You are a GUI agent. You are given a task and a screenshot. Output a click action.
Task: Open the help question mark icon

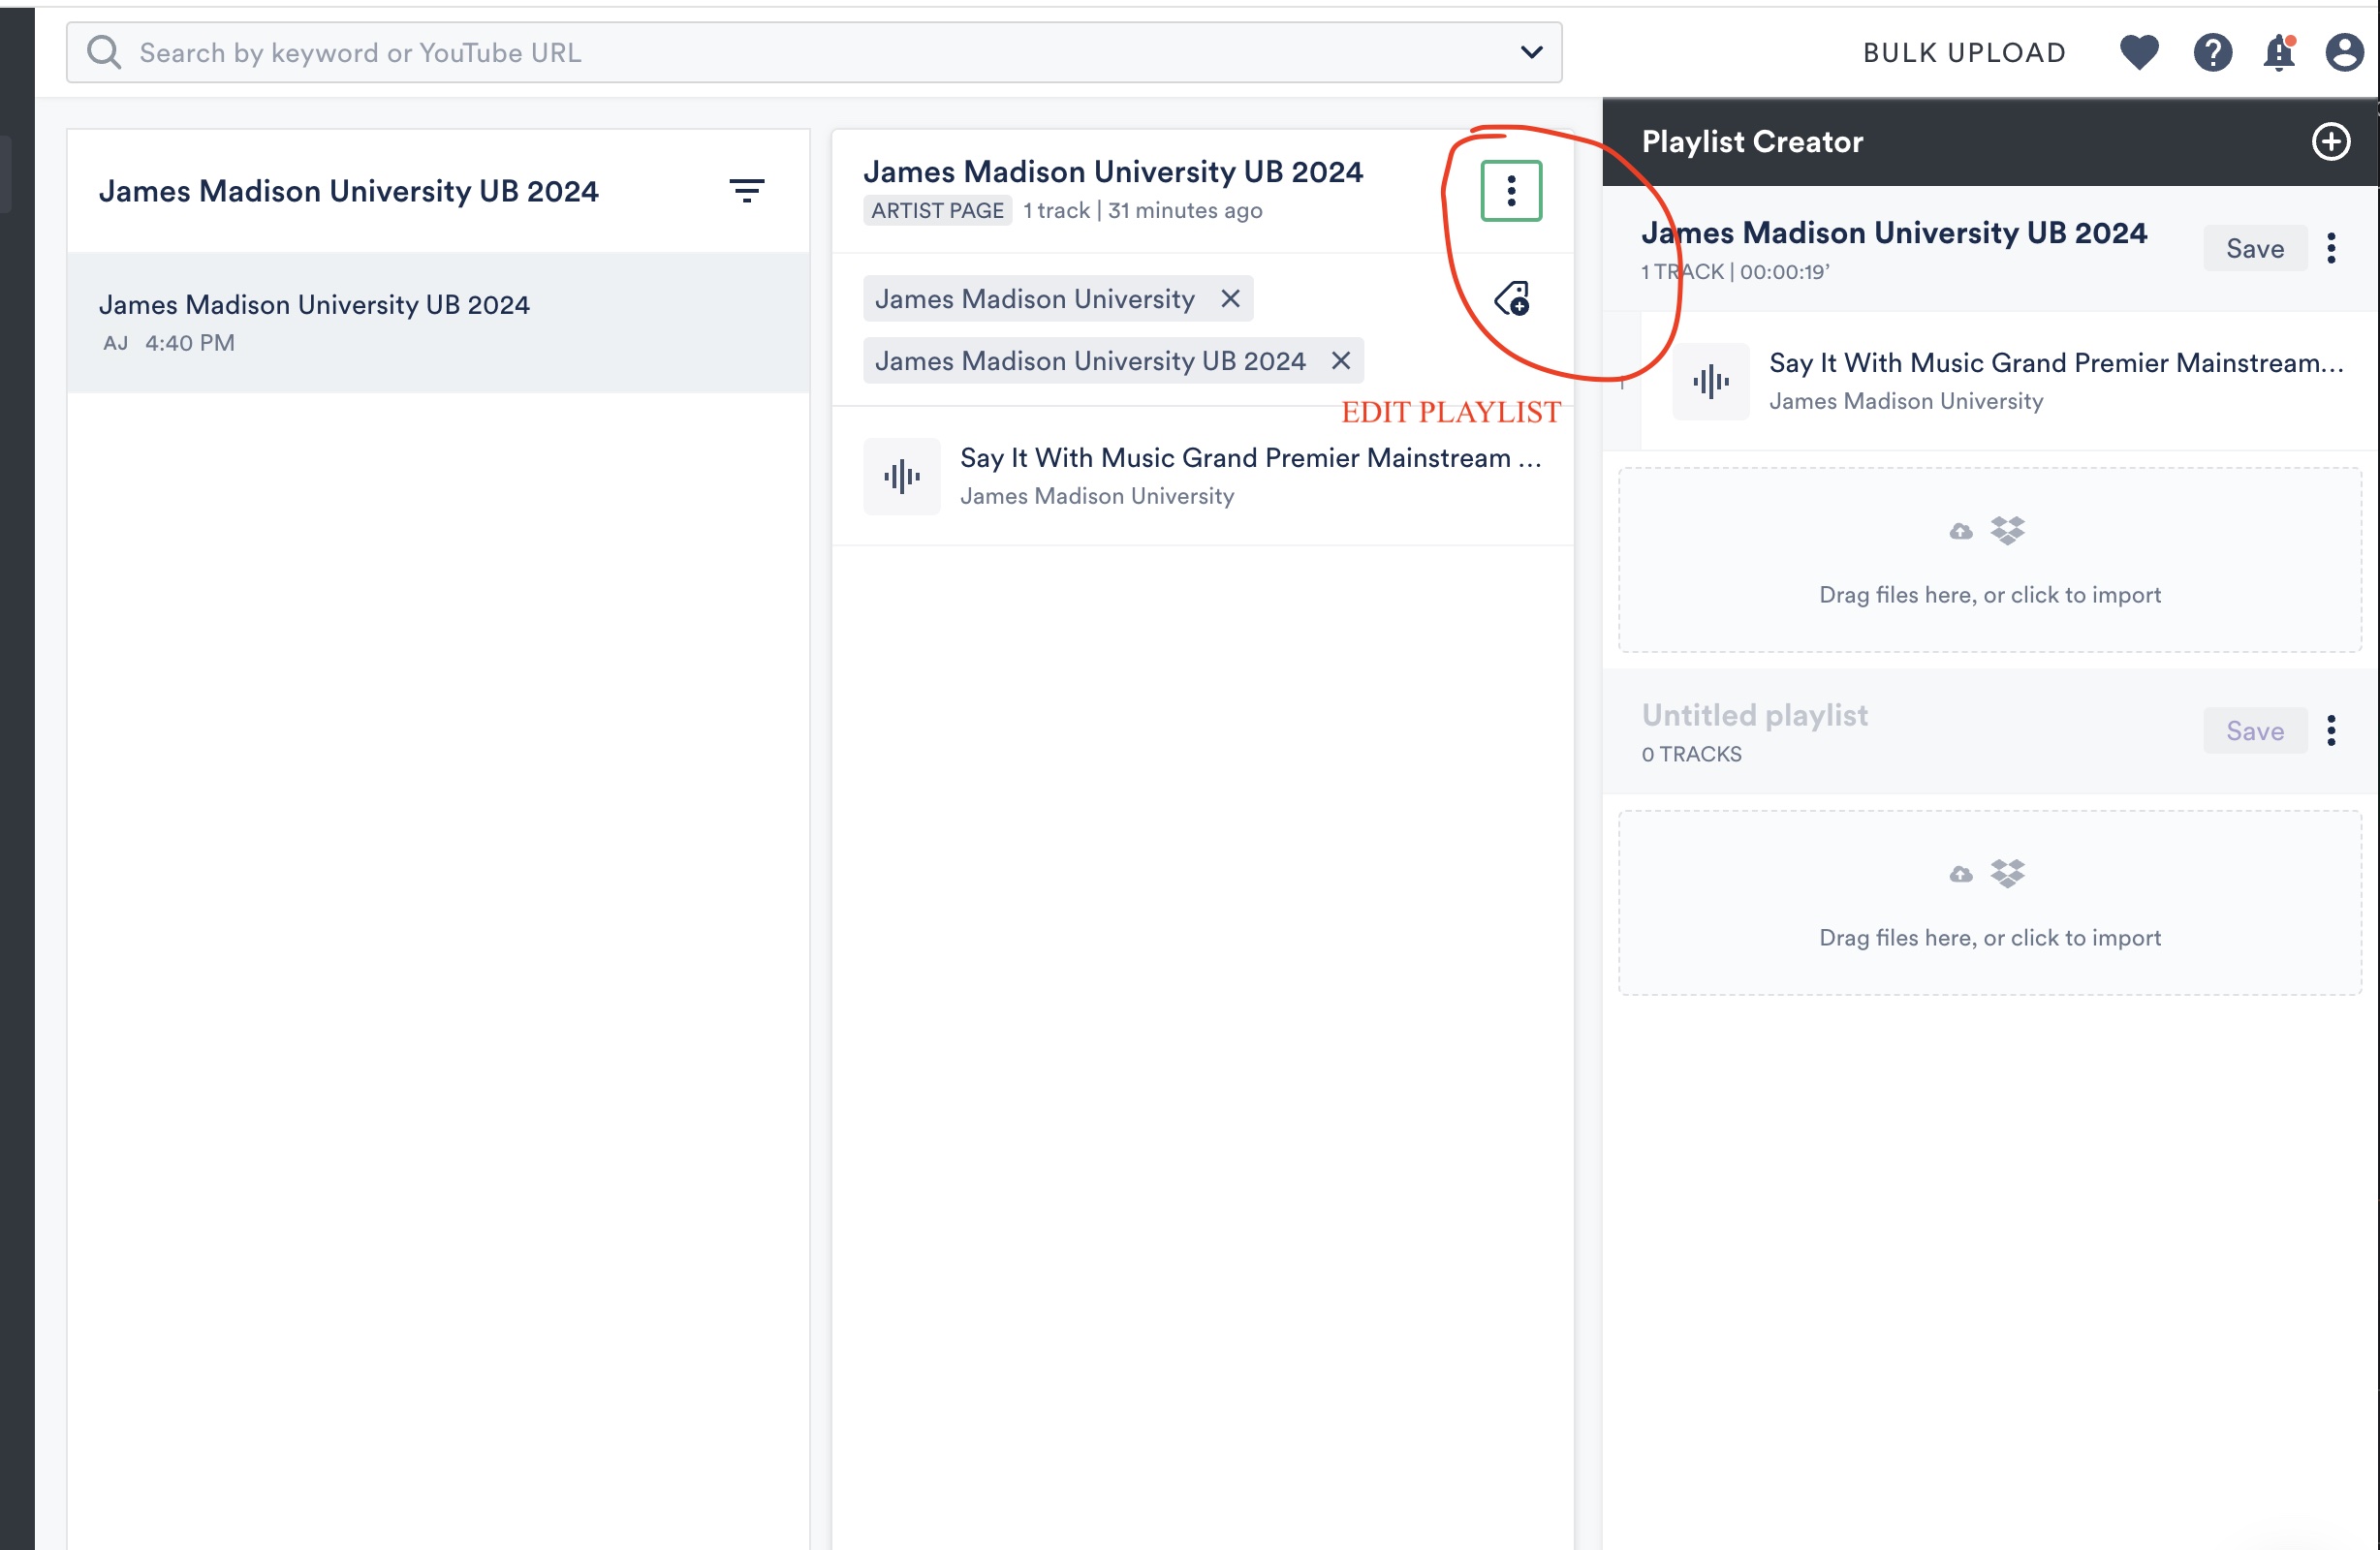pyautogui.click(x=2212, y=52)
